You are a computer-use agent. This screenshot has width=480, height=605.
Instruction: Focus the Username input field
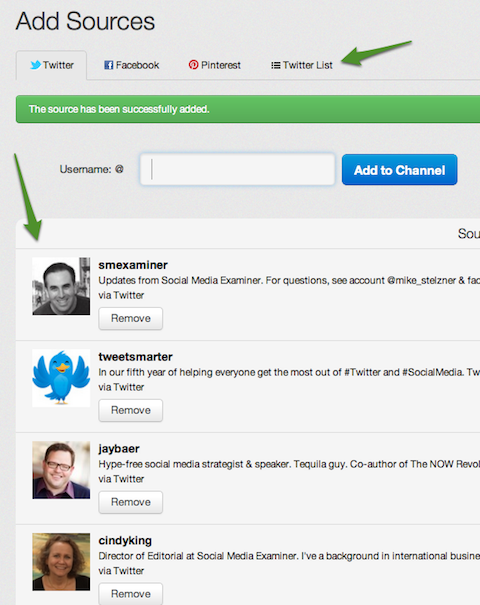click(x=237, y=169)
